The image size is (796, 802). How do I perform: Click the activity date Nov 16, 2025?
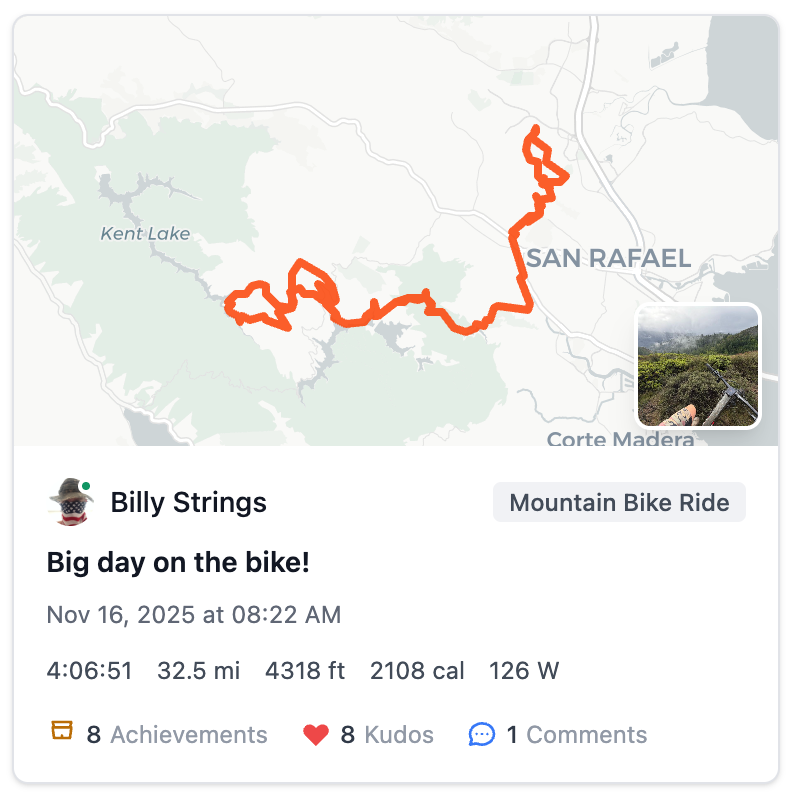tap(194, 614)
